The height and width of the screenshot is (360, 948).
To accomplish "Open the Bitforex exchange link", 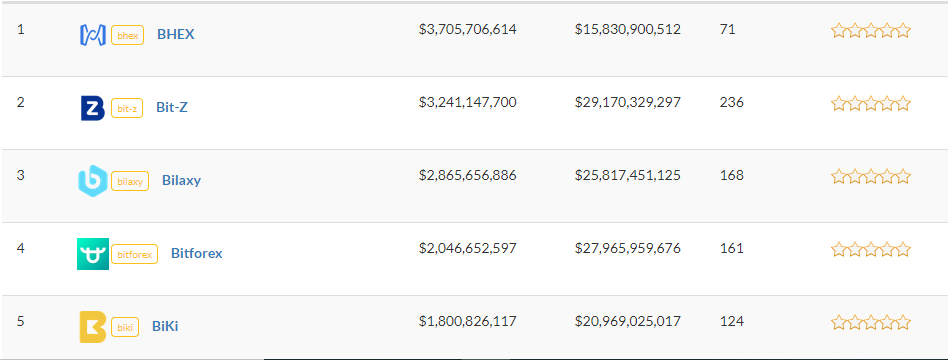I will (x=196, y=254).
